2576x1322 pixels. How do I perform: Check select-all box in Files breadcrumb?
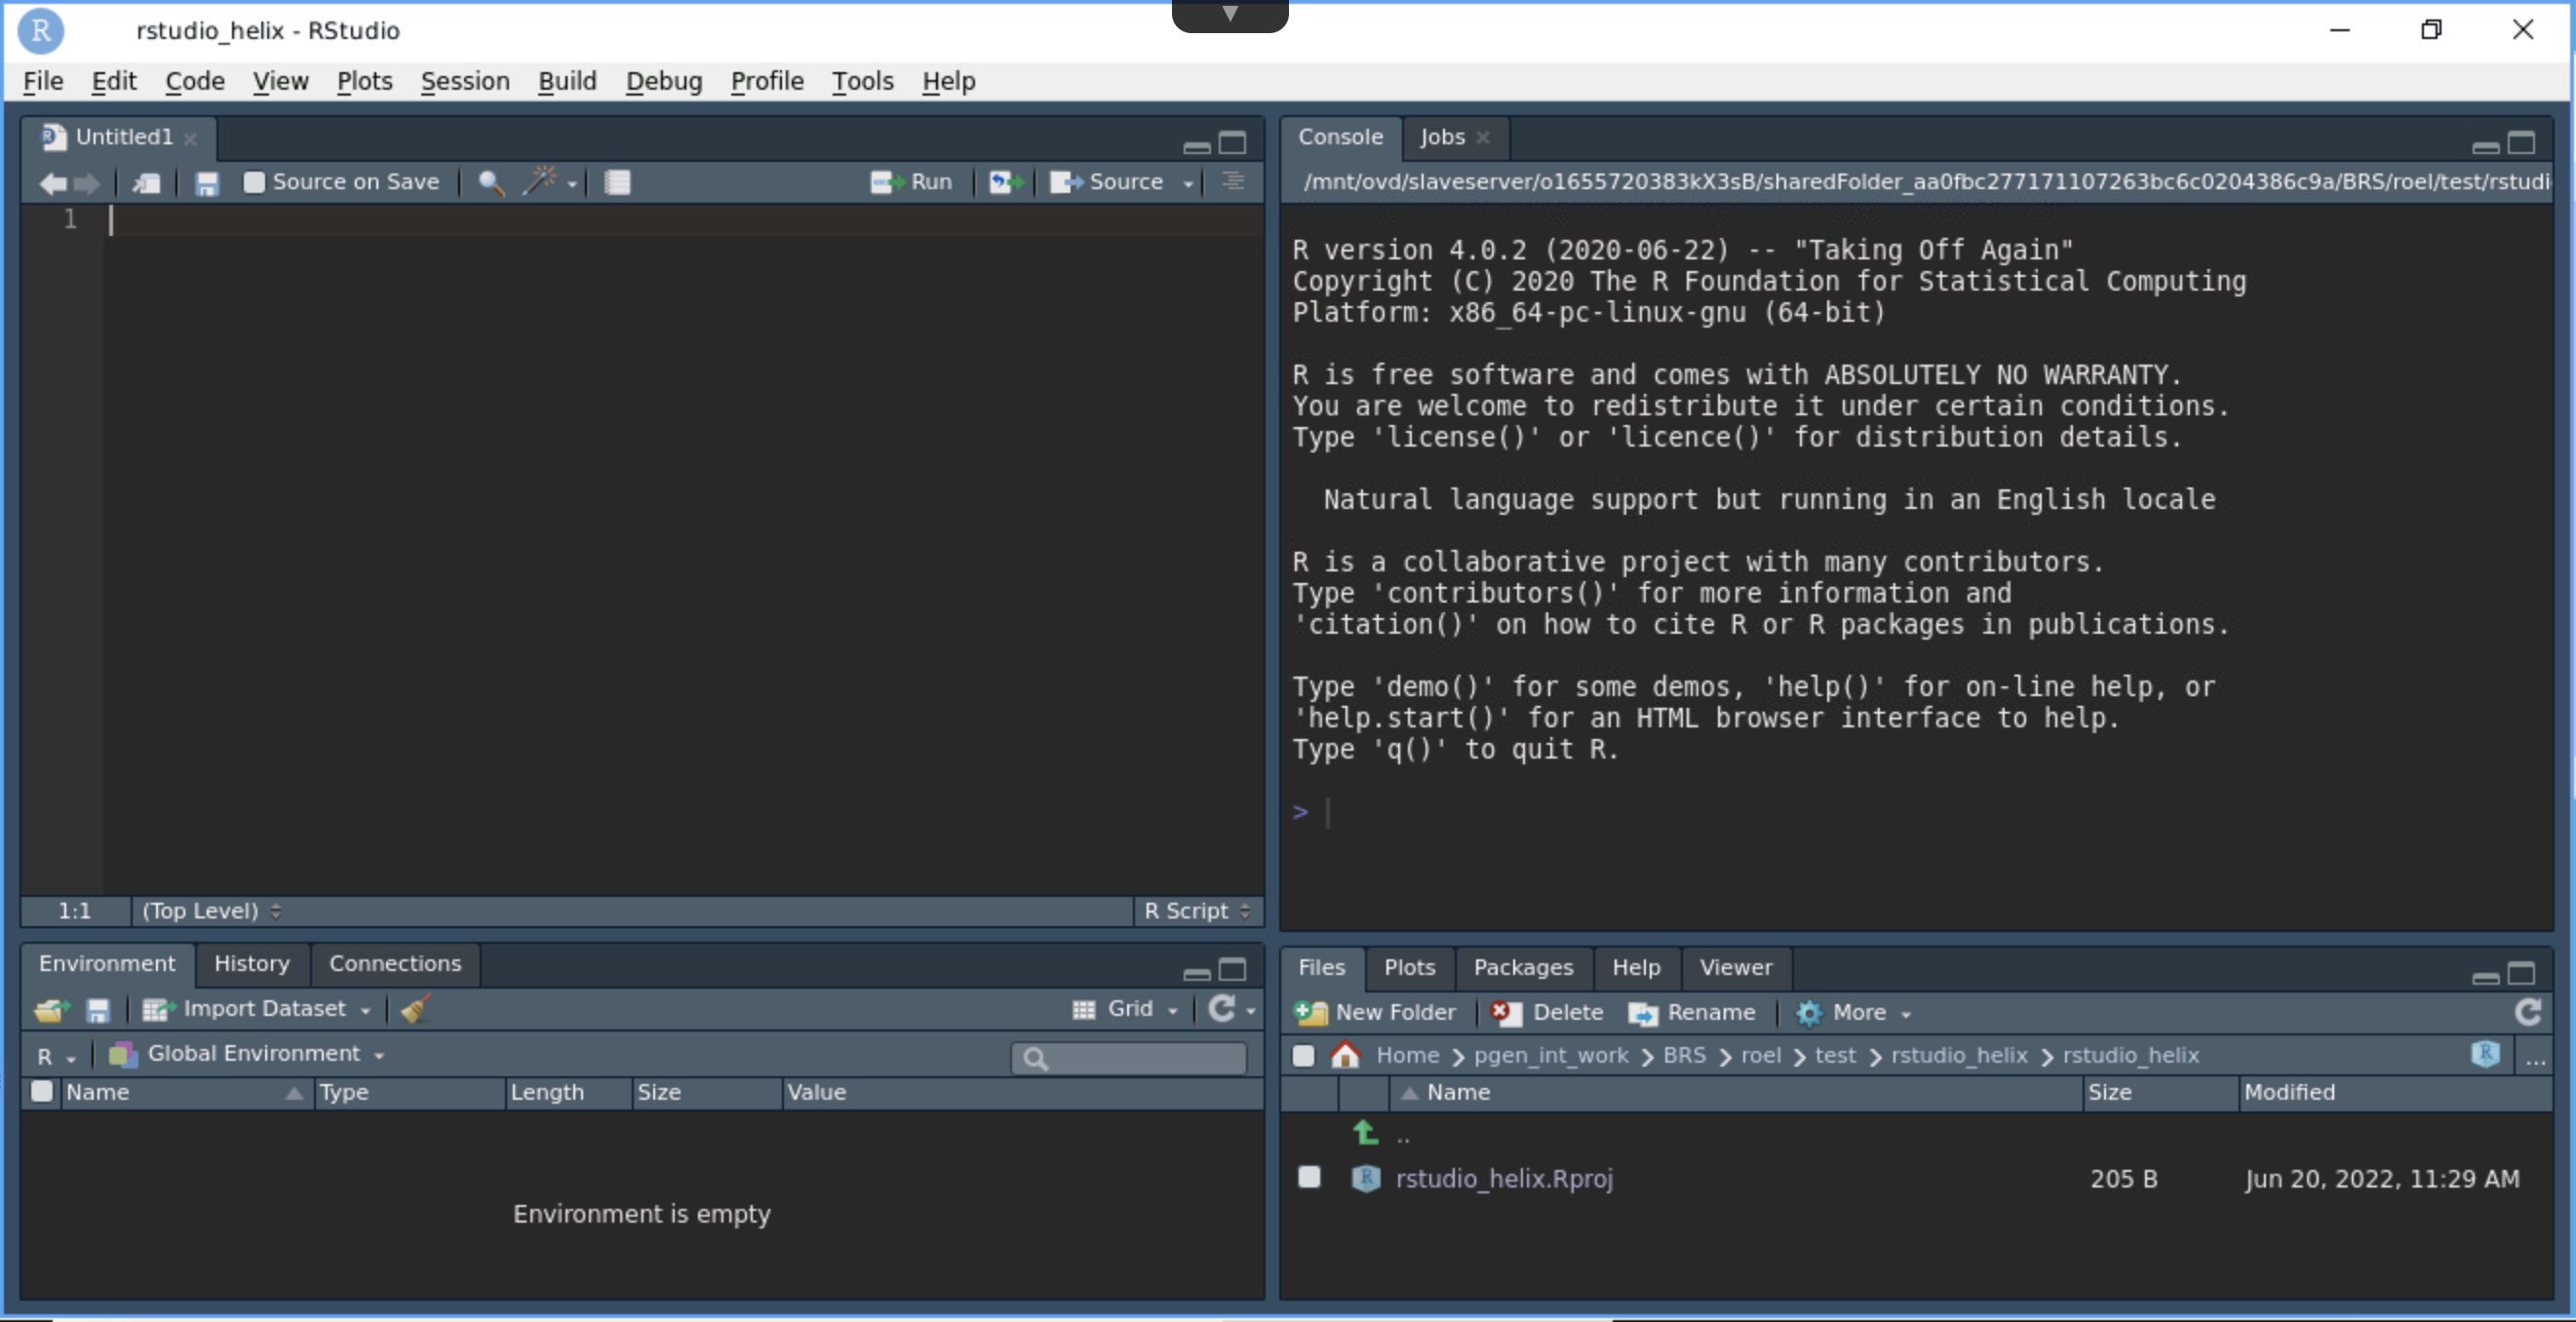(1303, 1055)
